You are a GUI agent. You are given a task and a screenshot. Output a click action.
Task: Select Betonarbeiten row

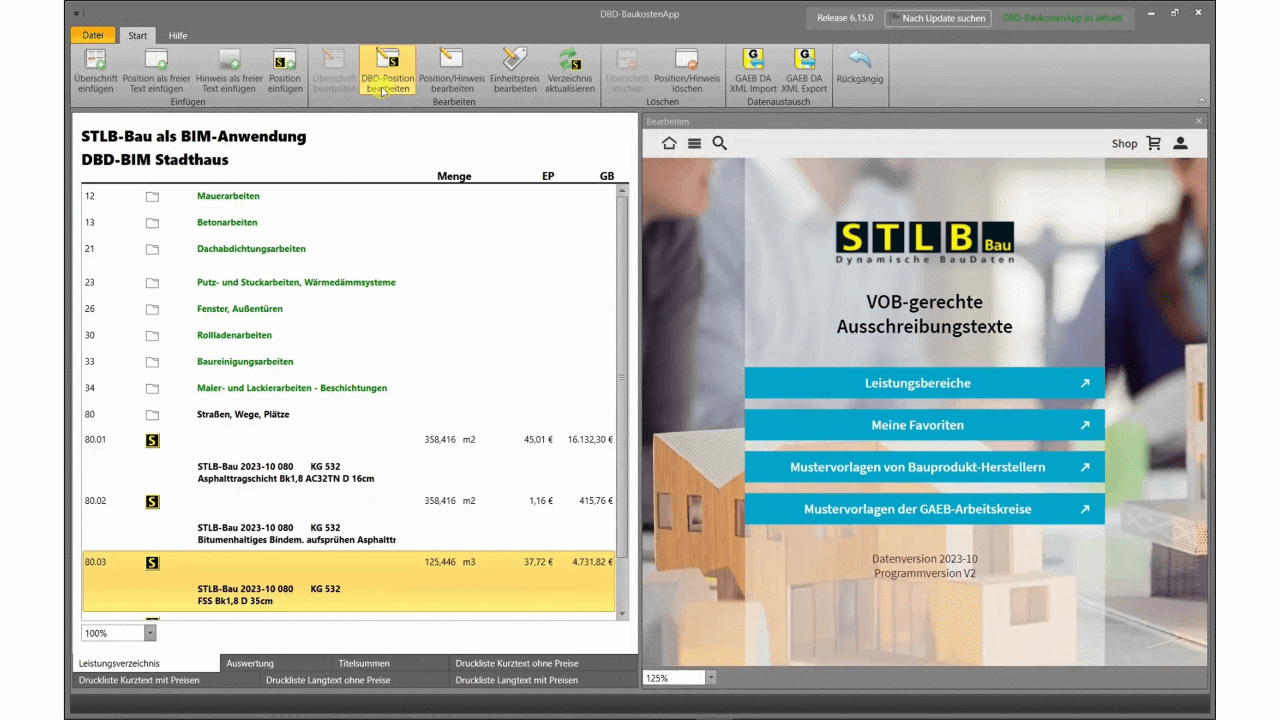pyautogui.click(x=349, y=222)
